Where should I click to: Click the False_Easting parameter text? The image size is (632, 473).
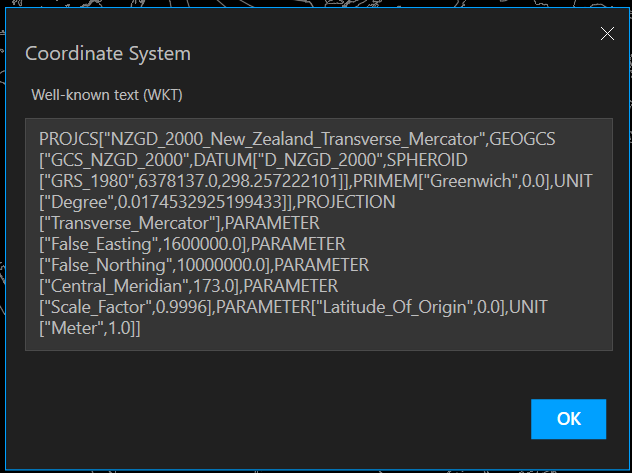tap(102, 243)
